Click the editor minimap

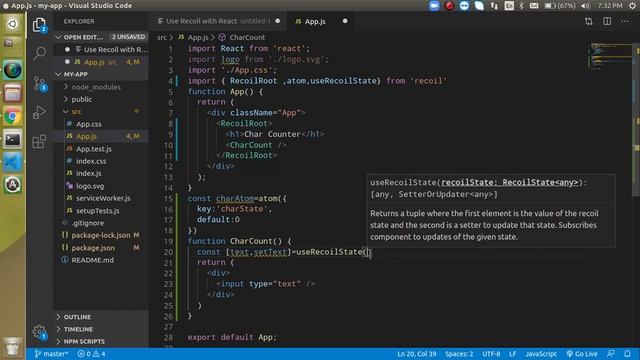coord(610,55)
